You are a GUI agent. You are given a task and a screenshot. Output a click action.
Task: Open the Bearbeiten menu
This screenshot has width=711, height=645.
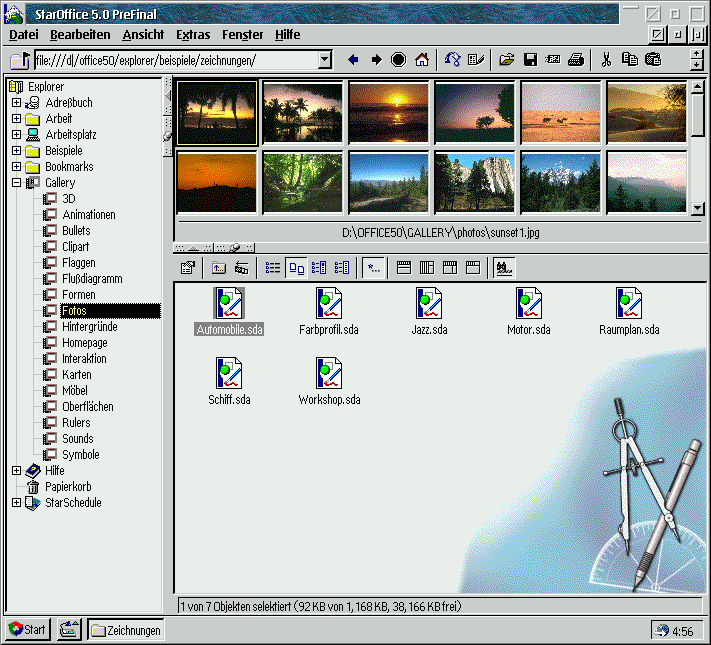point(80,34)
